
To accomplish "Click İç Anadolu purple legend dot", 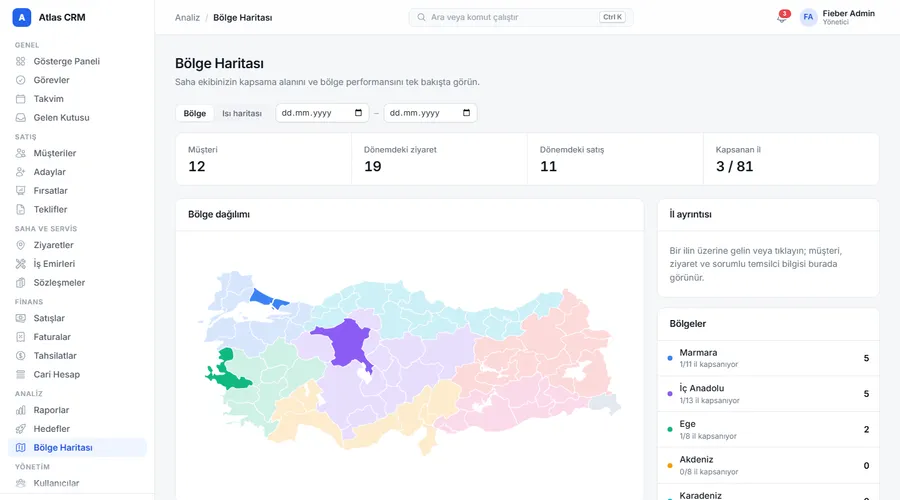I will (670, 394).
